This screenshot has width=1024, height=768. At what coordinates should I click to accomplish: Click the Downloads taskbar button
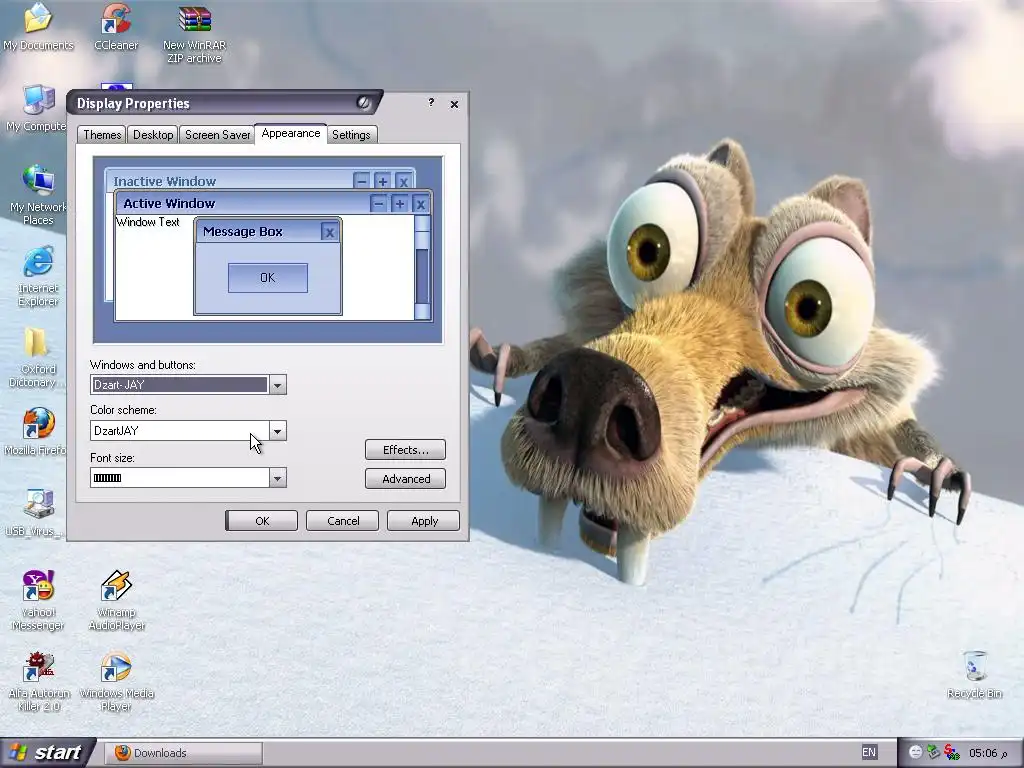pyautogui.click(x=184, y=753)
